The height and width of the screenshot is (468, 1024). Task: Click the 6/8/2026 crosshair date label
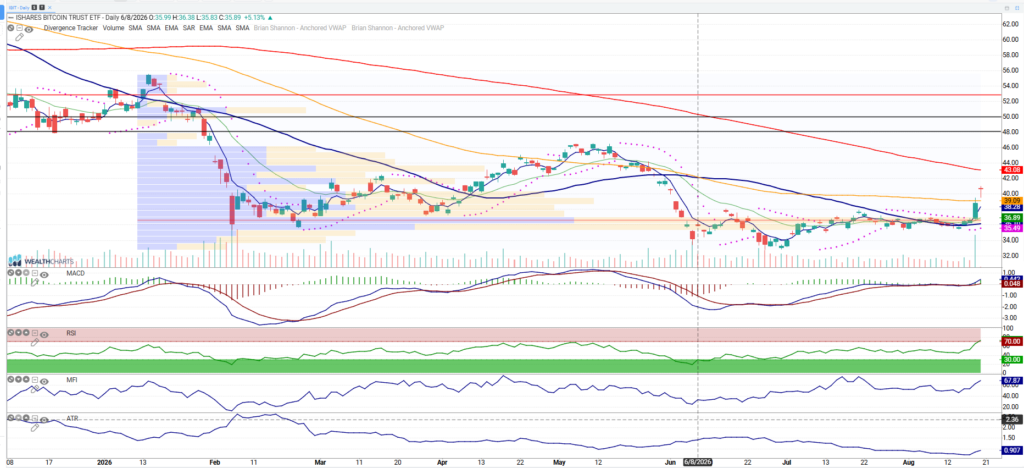pyautogui.click(x=698, y=461)
